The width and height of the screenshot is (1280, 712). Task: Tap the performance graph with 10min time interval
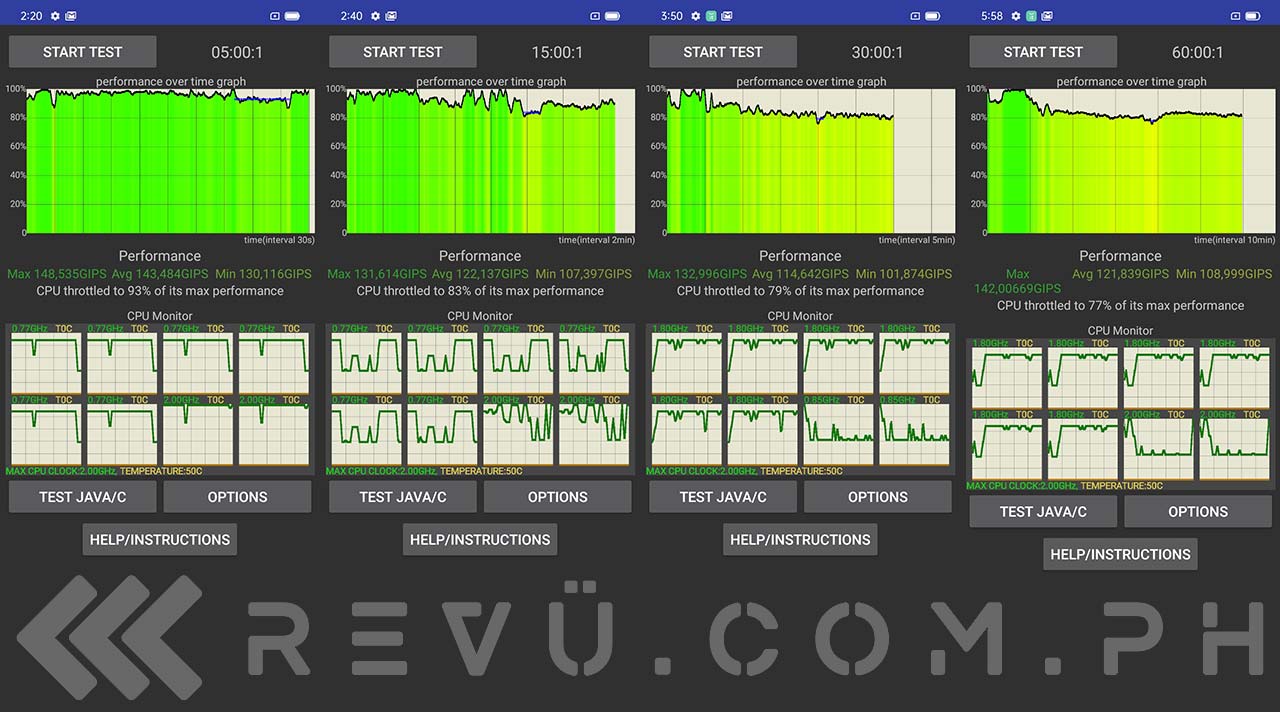1130,161
